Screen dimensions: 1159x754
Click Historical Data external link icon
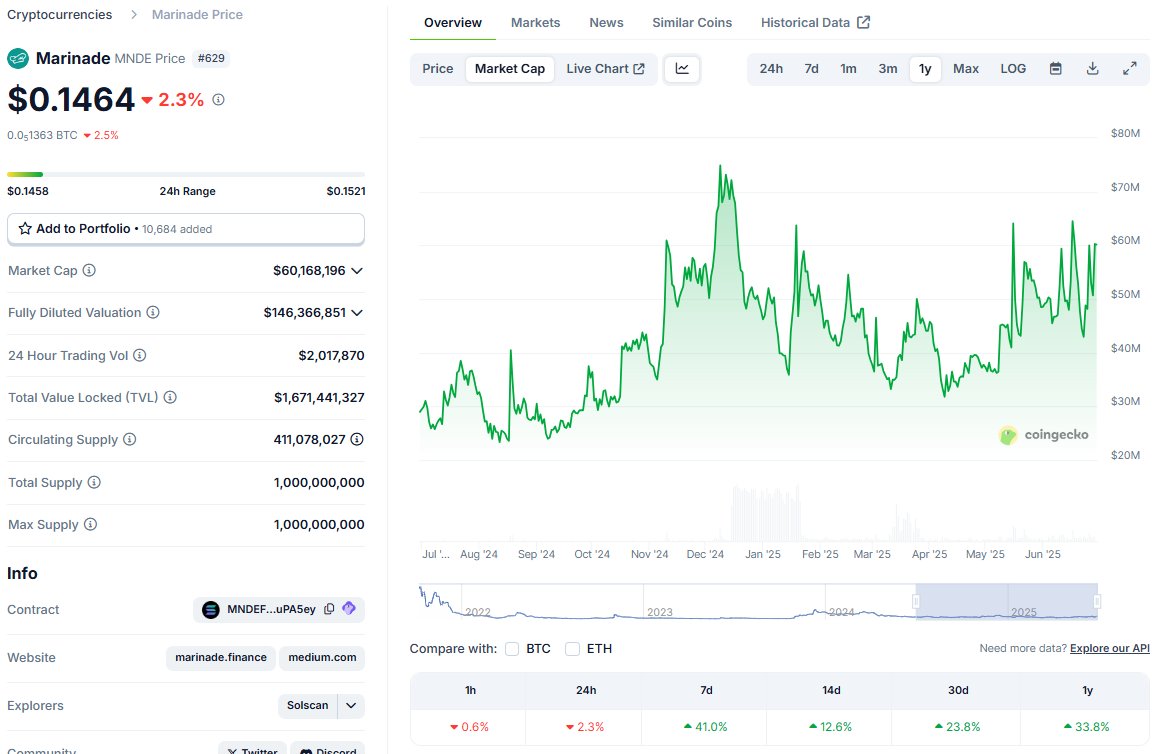pyautogui.click(x=863, y=22)
